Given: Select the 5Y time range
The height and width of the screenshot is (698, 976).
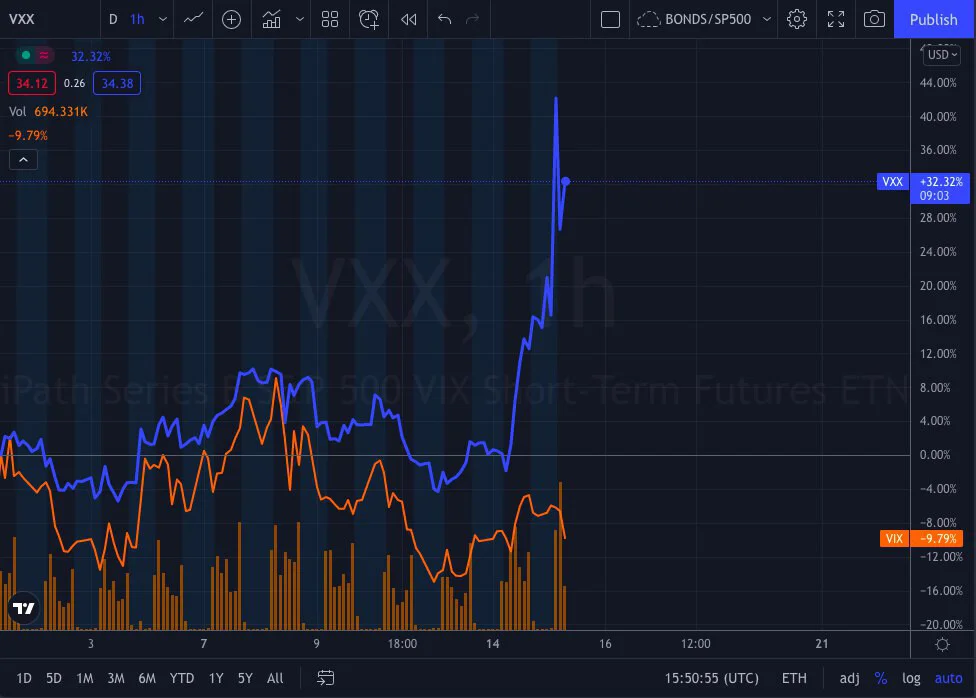Looking at the screenshot, I should pyautogui.click(x=245, y=678).
